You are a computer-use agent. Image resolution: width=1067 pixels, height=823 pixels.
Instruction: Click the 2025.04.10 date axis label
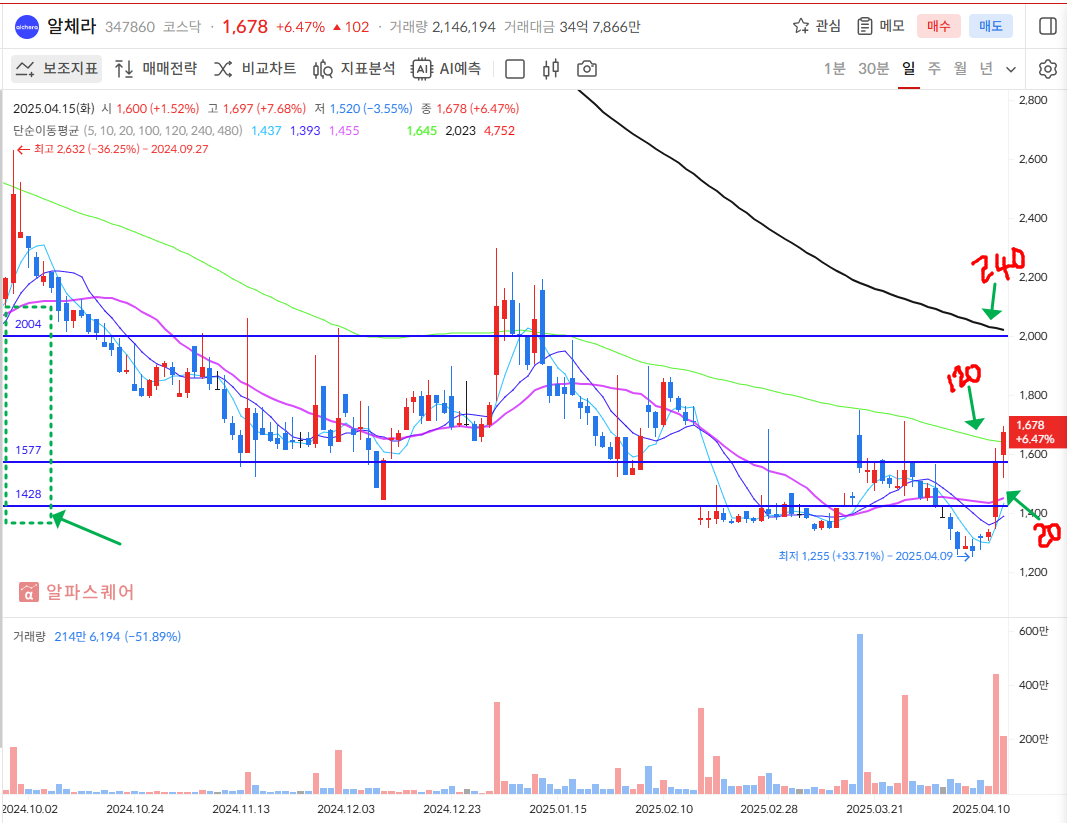click(981, 809)
